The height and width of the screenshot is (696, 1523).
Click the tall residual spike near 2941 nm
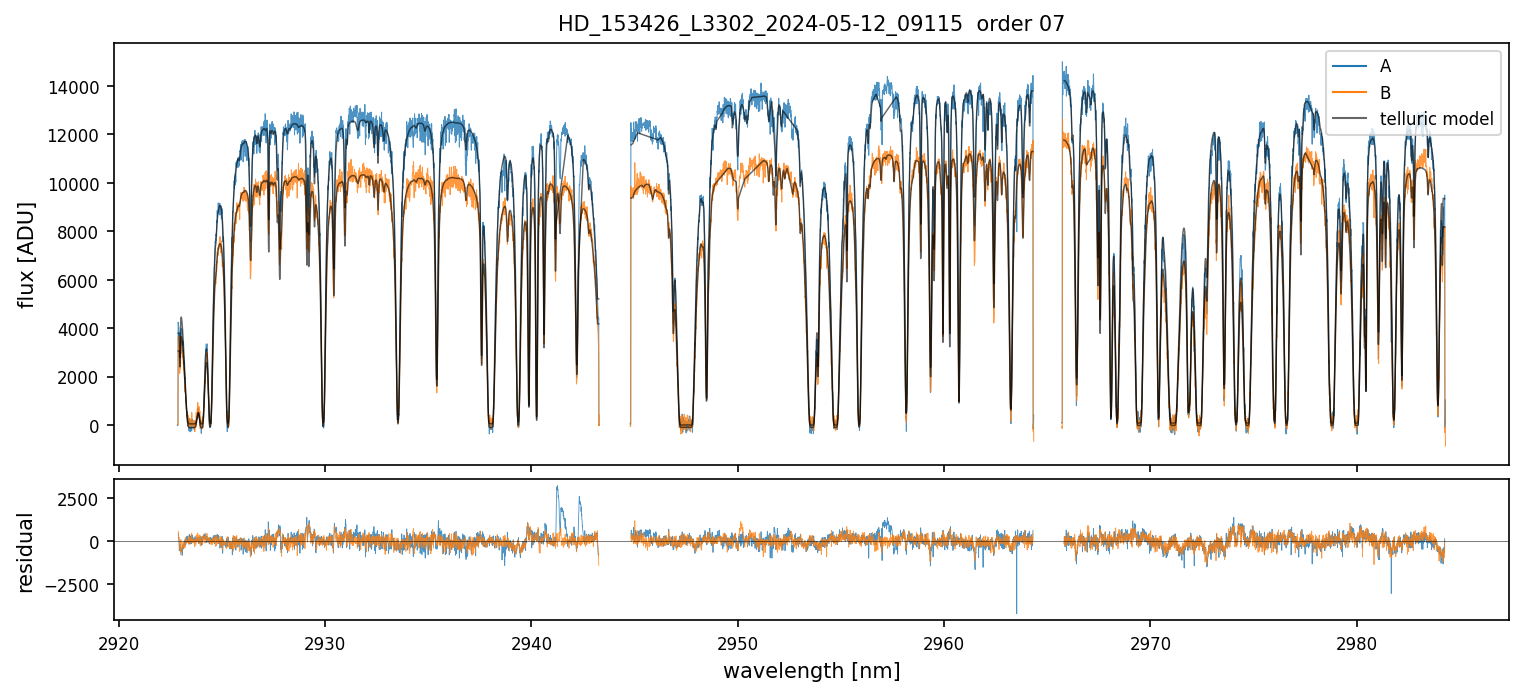click(557, 489)
